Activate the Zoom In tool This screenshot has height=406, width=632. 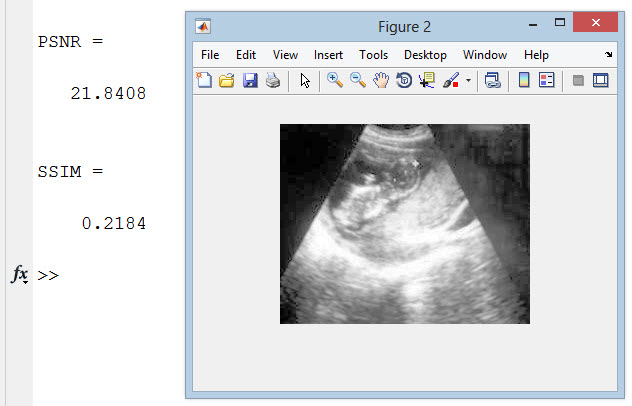click(335, 80)
